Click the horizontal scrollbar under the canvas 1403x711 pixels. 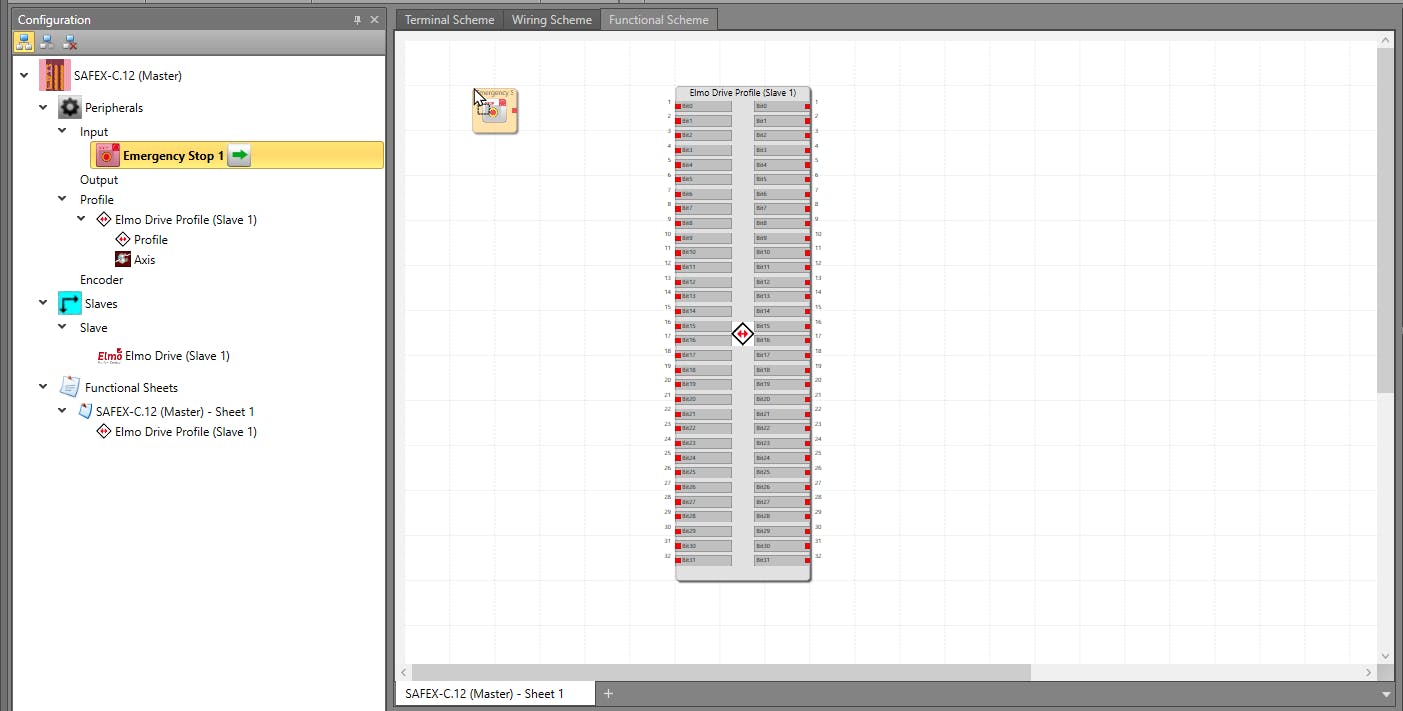pos(720,672)
